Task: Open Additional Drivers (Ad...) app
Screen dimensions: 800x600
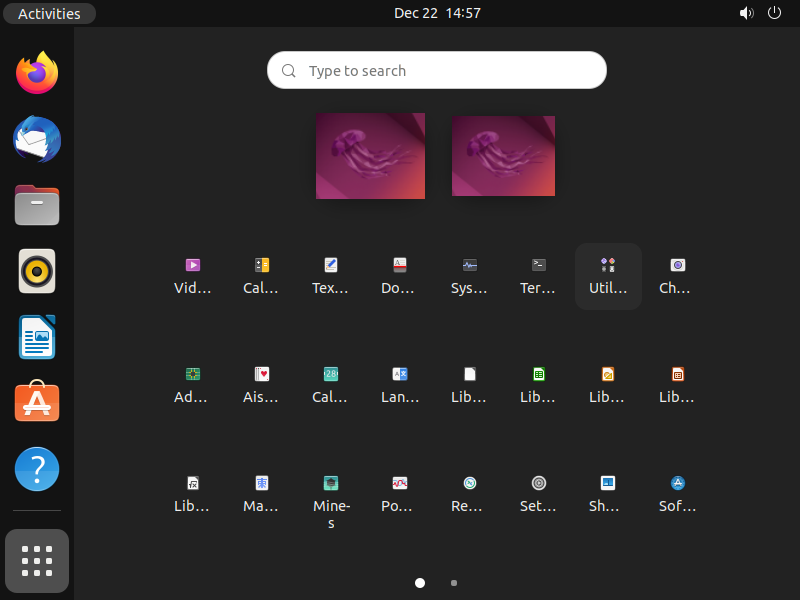Action: 193,385
